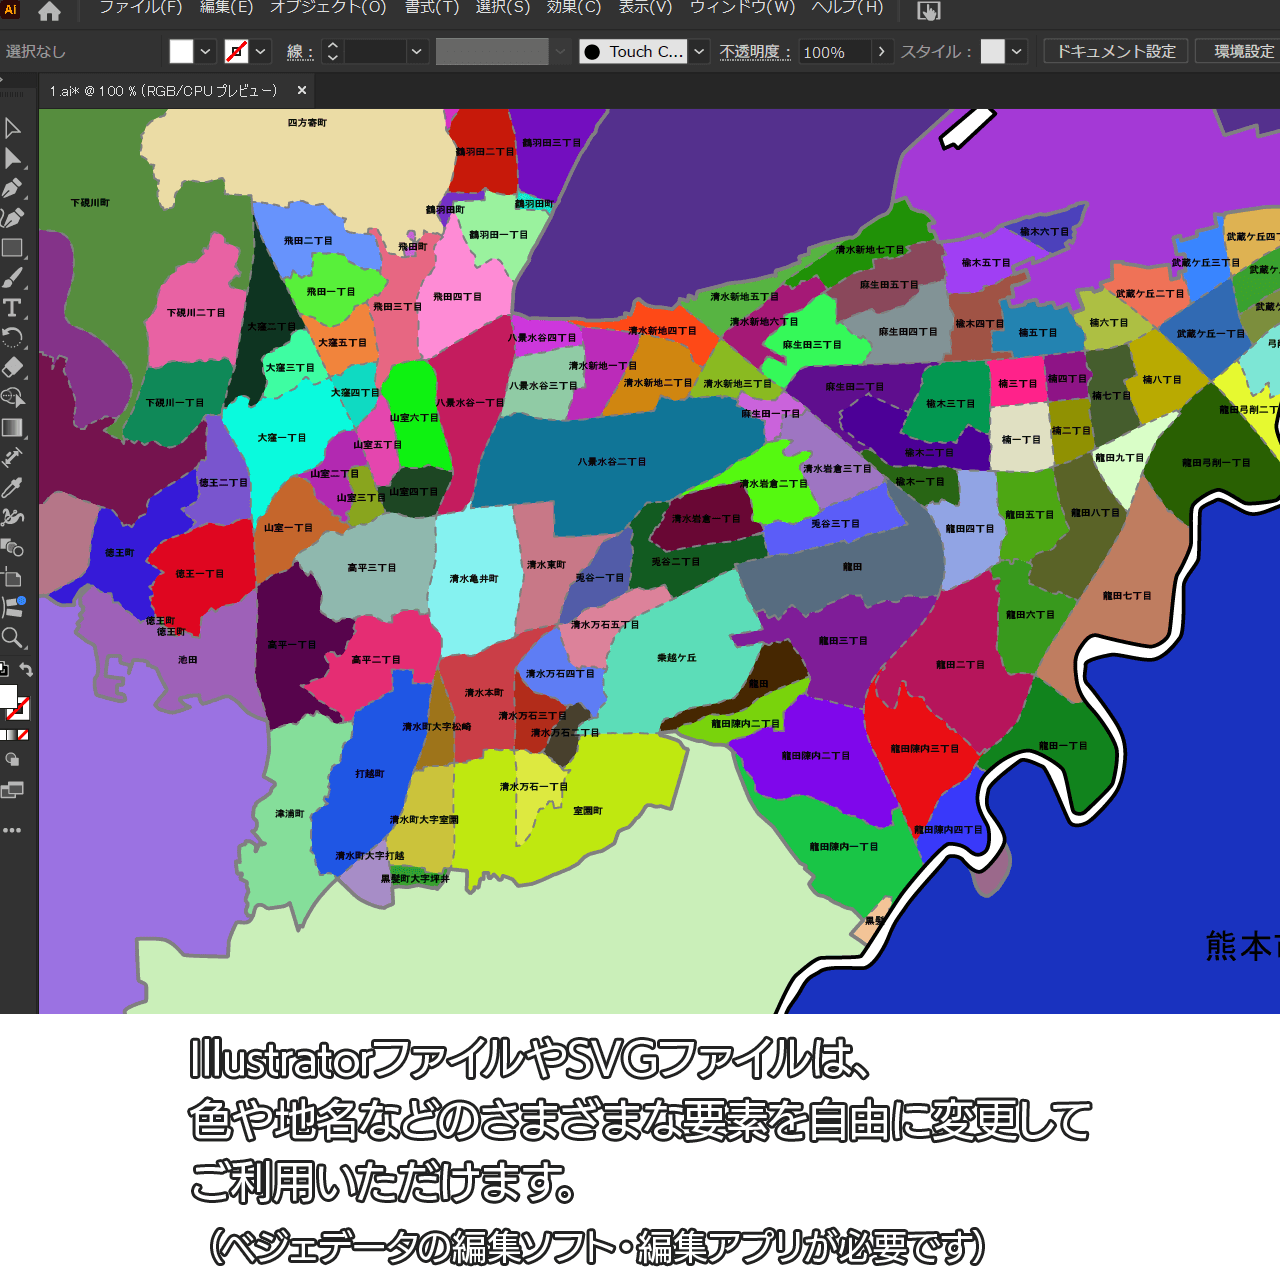Image resolution: width=1280 pixels, height=1280 pixels.
Task: Open the オブジェクト(O) menu
Action: pyautogui.click(x=328, y=8)
